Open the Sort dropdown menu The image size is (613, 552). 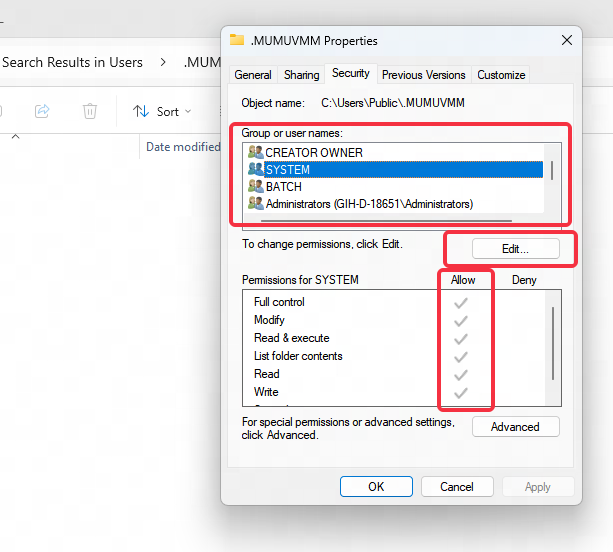pos(168,112)
